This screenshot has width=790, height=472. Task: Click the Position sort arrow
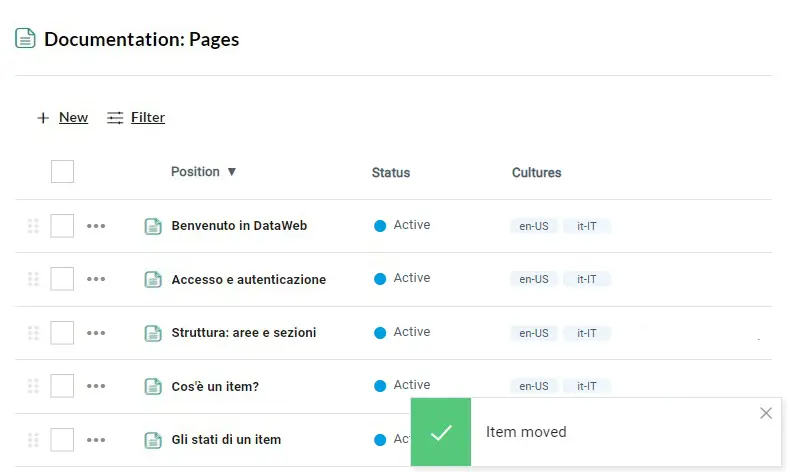[232, 172]
